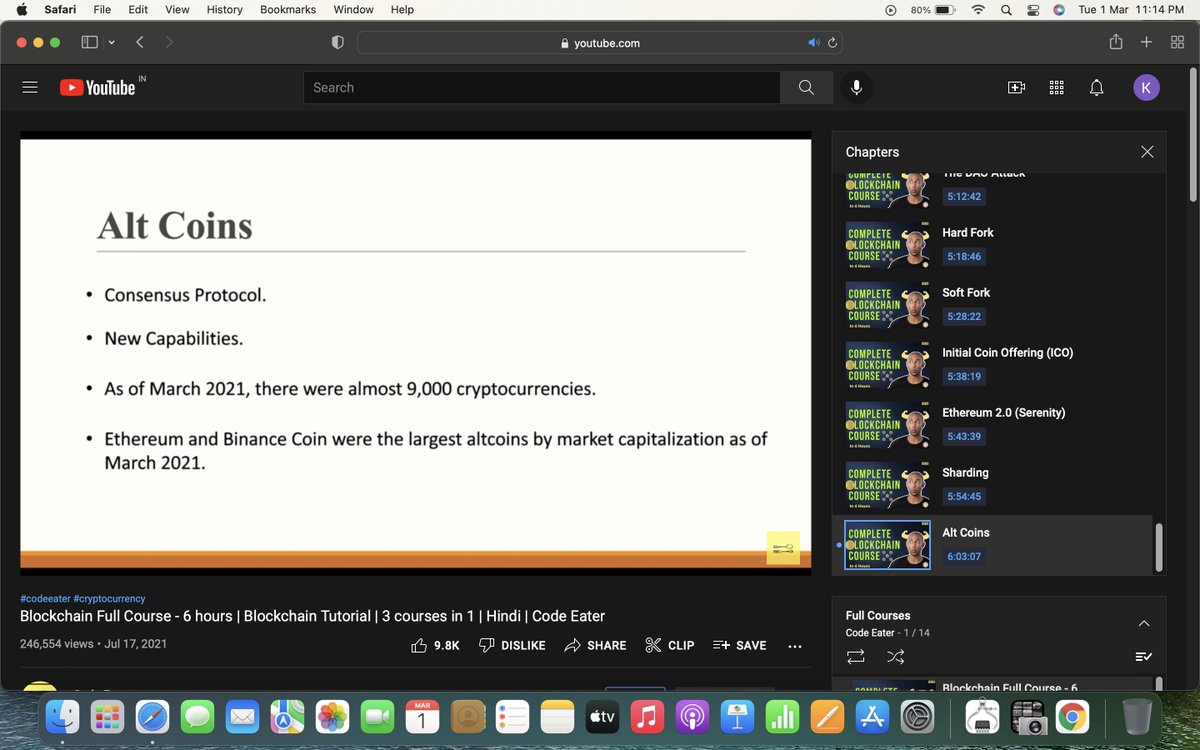1200x750 pixels.
Task: Open Music app from the Dock
Action: (x=647, y=716)
